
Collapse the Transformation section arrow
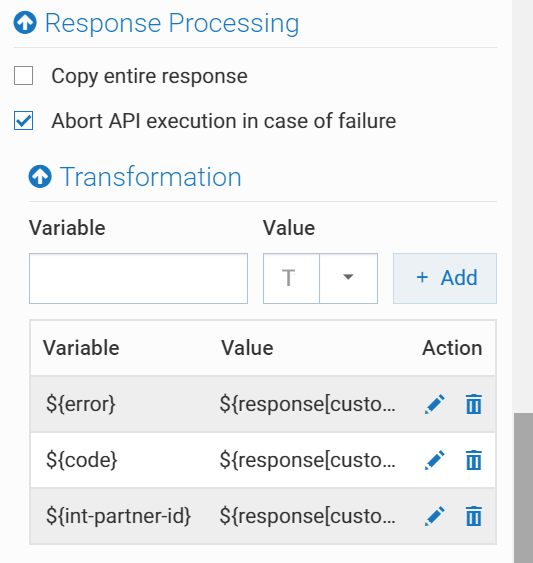click(x=40, y=176)
